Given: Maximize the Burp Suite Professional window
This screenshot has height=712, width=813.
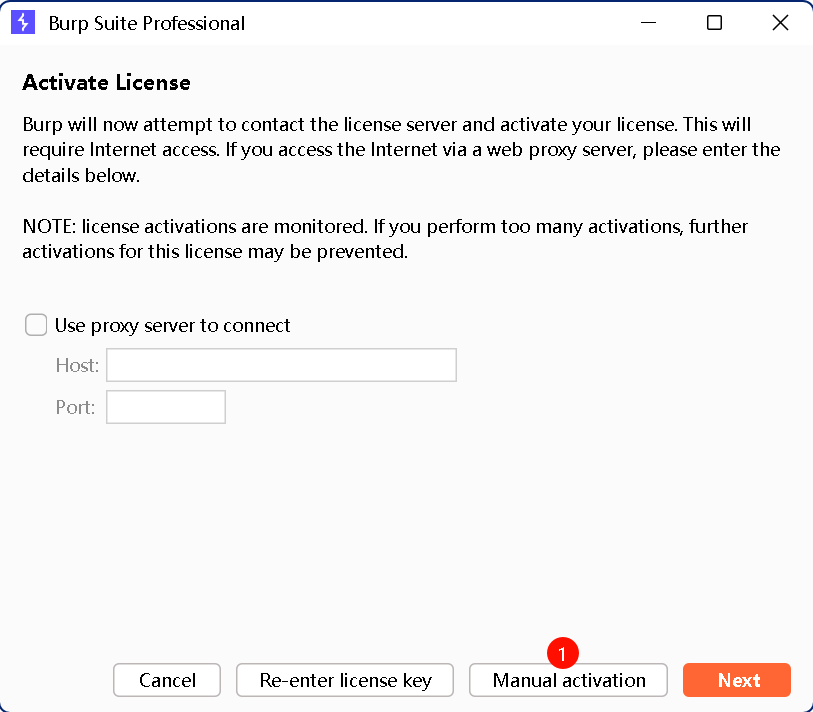Looking at the screenshot, I should [714, 23].
